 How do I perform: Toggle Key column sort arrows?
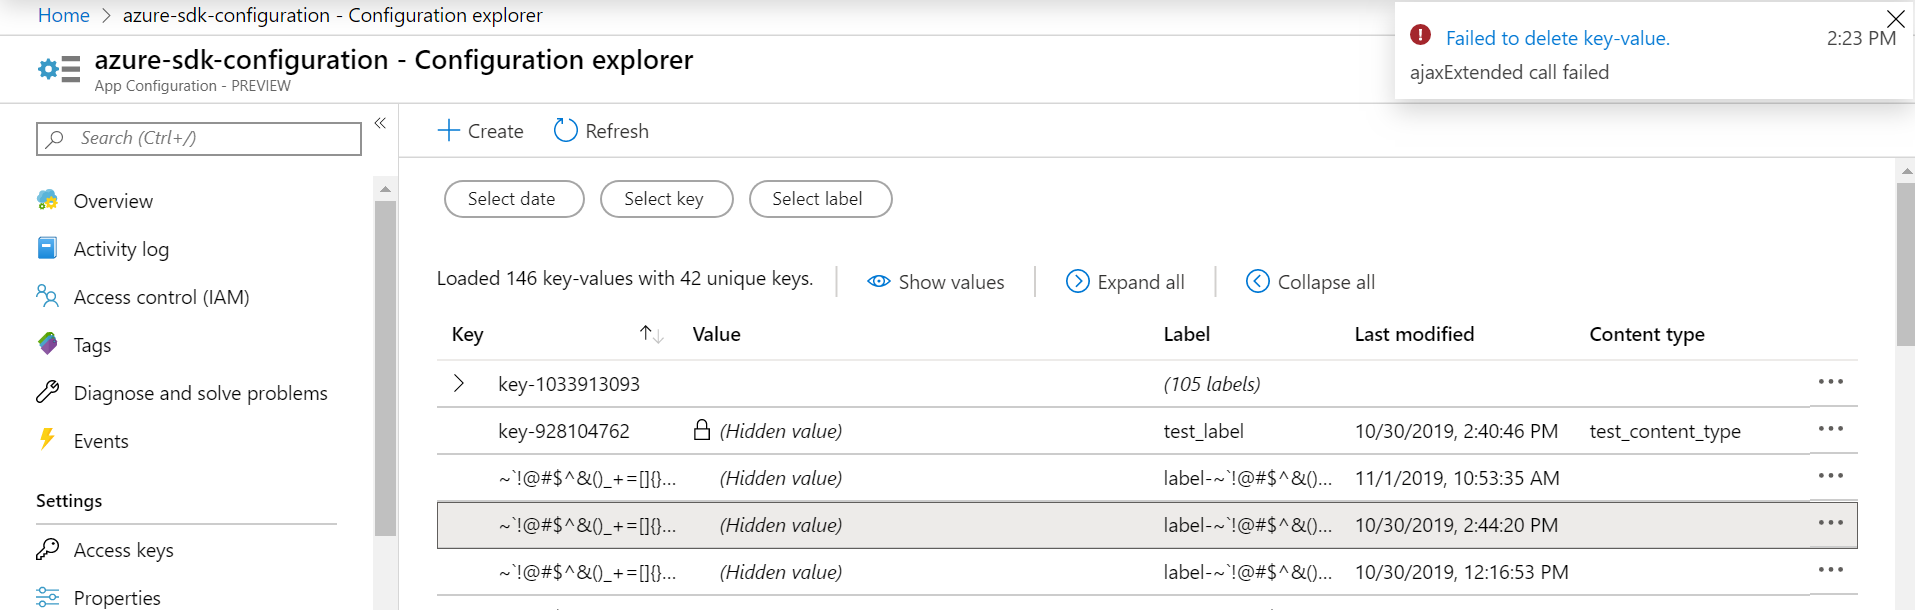[651, 334]
